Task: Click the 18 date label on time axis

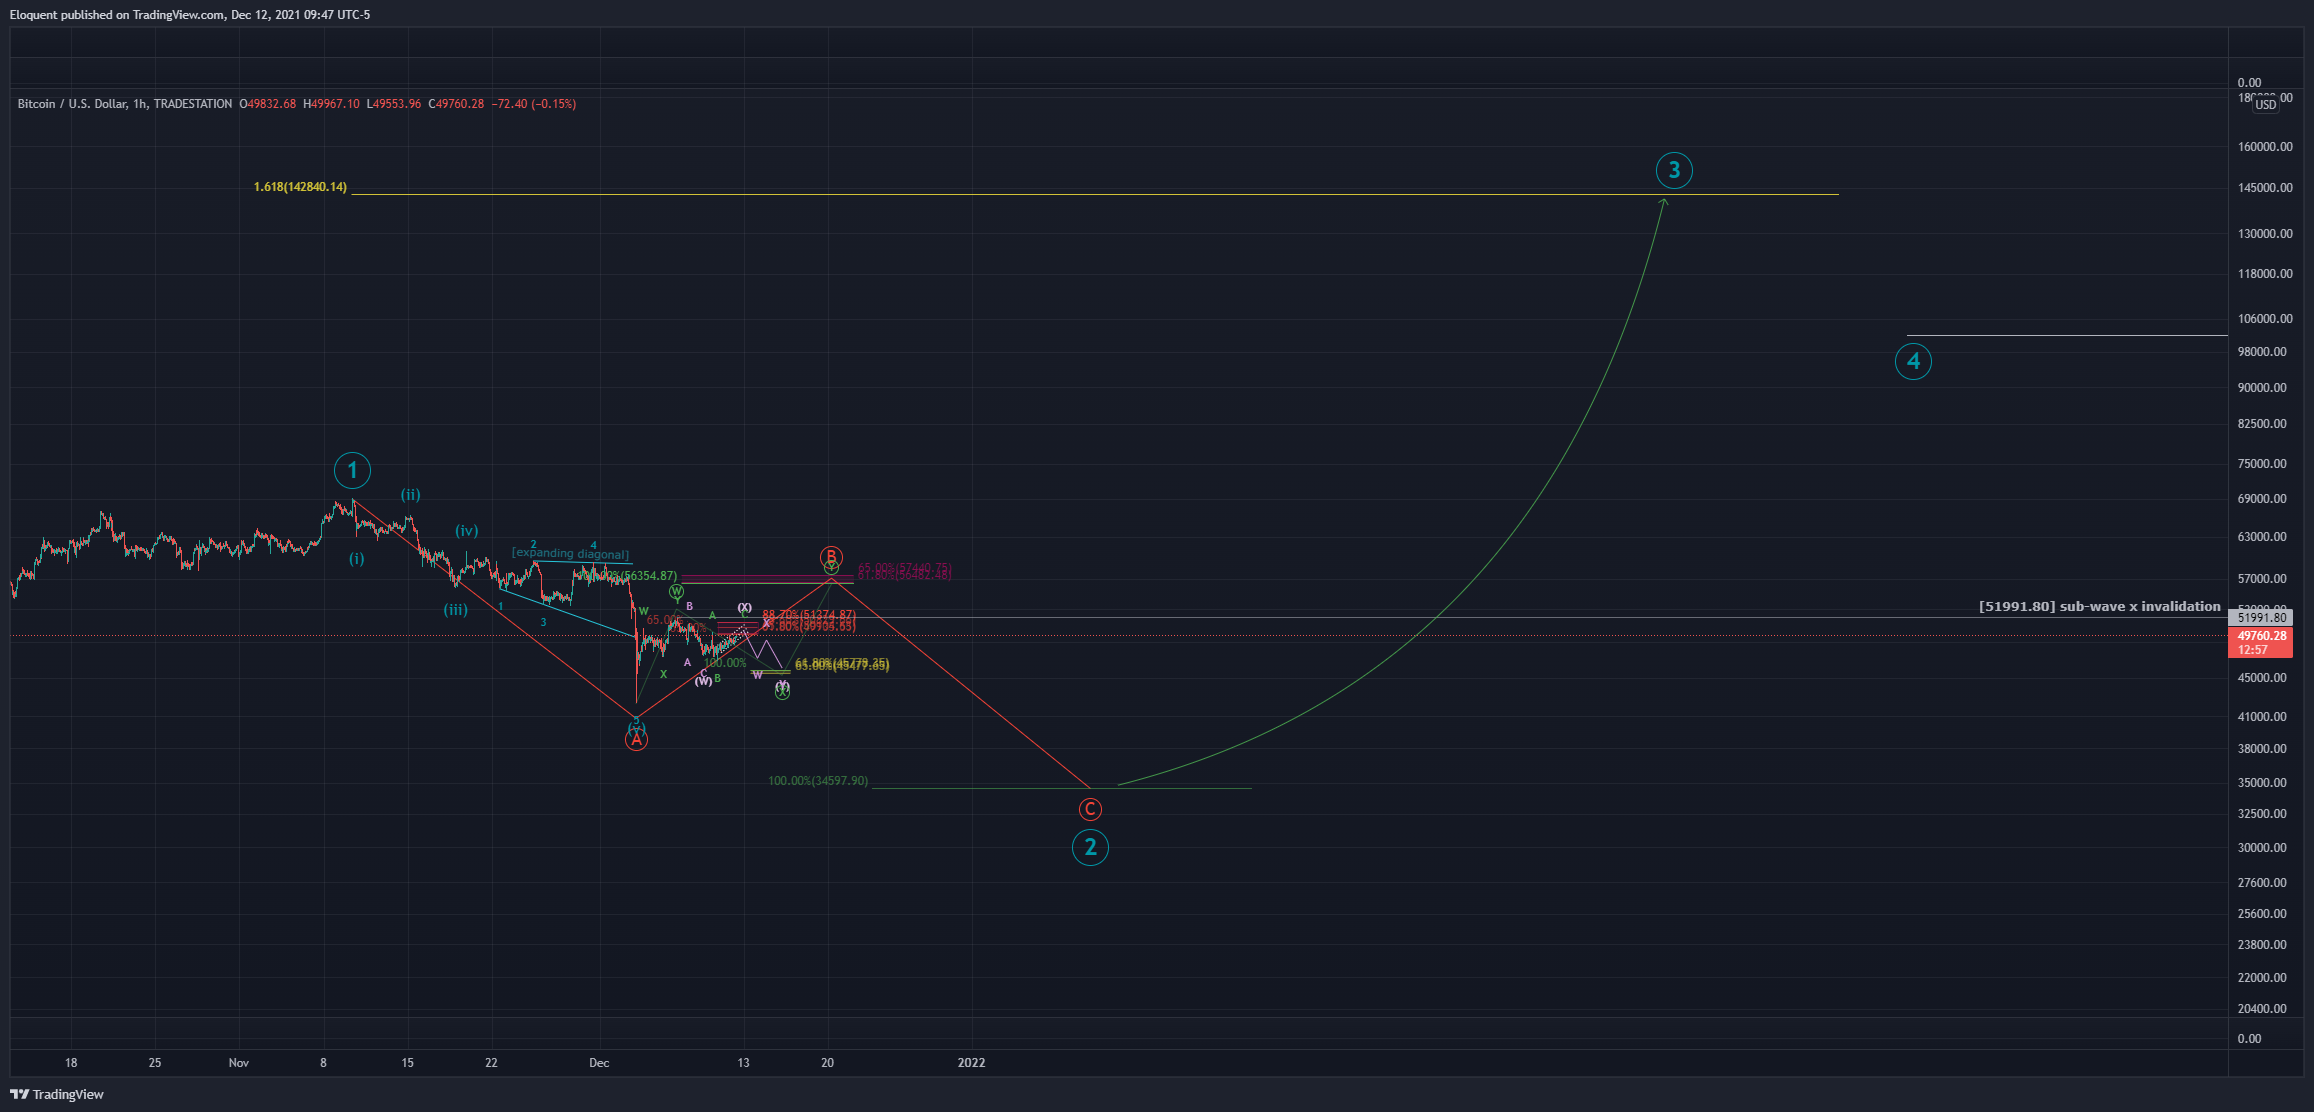Action: tap(71, 1063)
